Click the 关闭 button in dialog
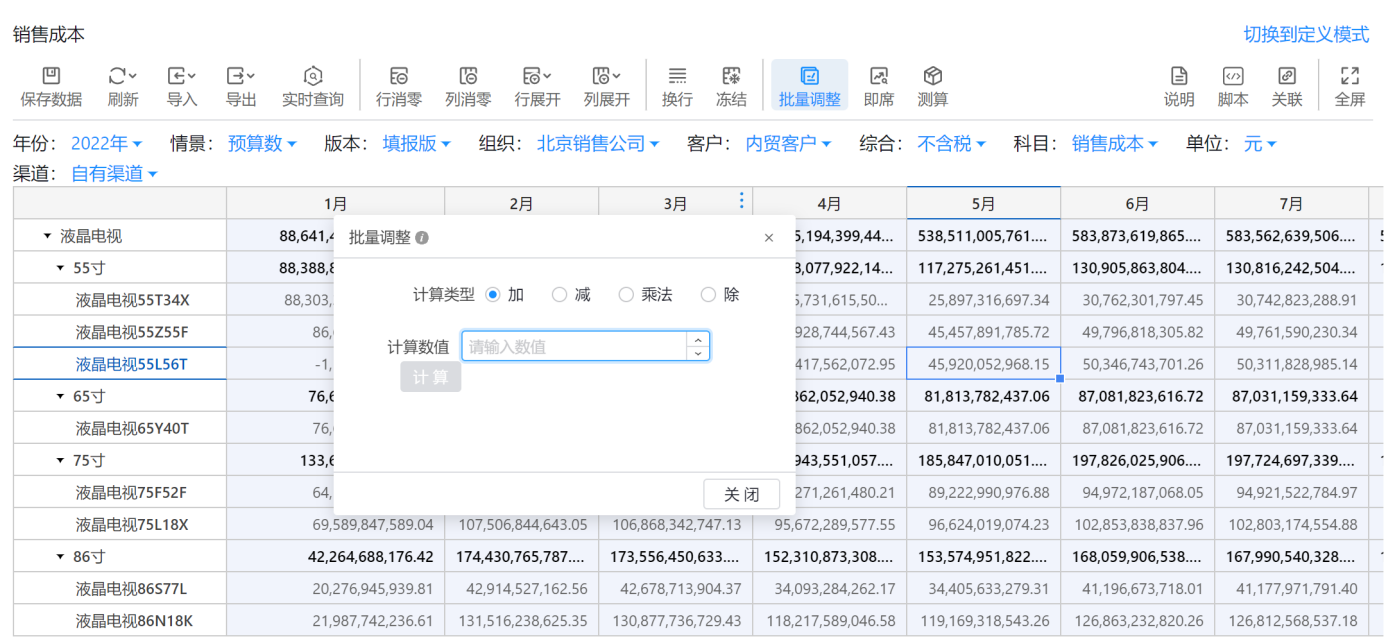1386x639 pixels. (741, 495)
